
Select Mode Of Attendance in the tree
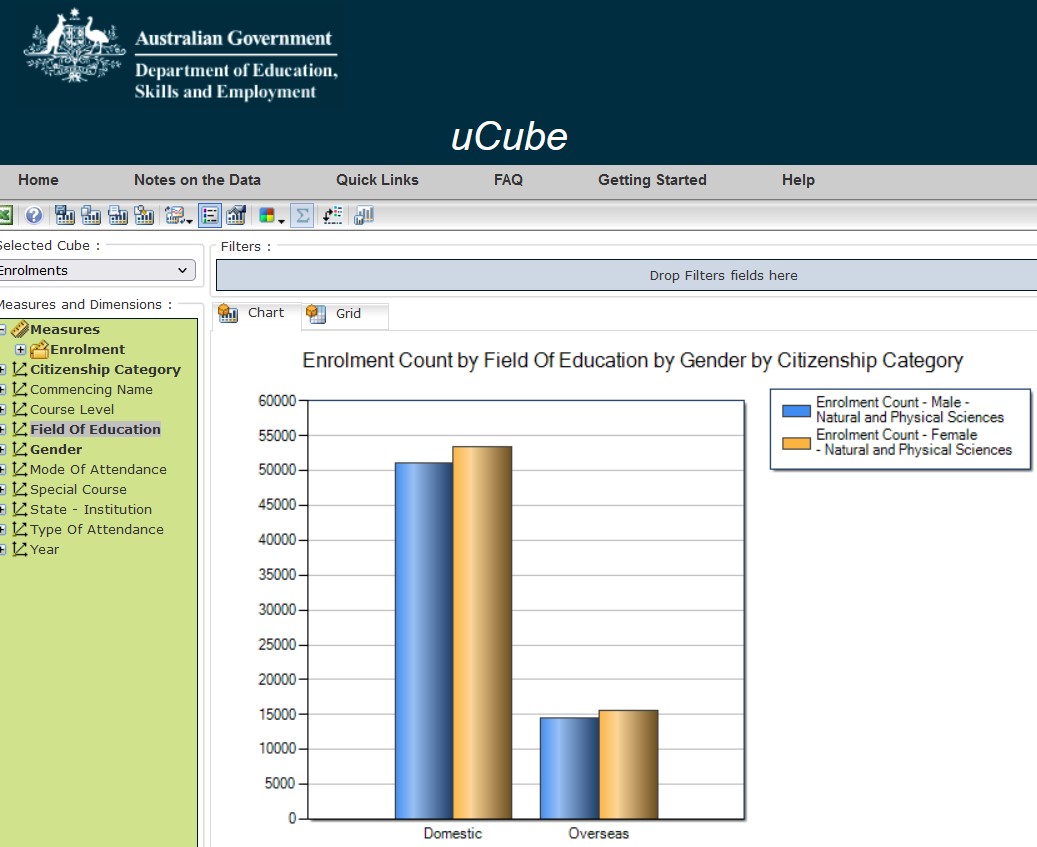[98, 469]
